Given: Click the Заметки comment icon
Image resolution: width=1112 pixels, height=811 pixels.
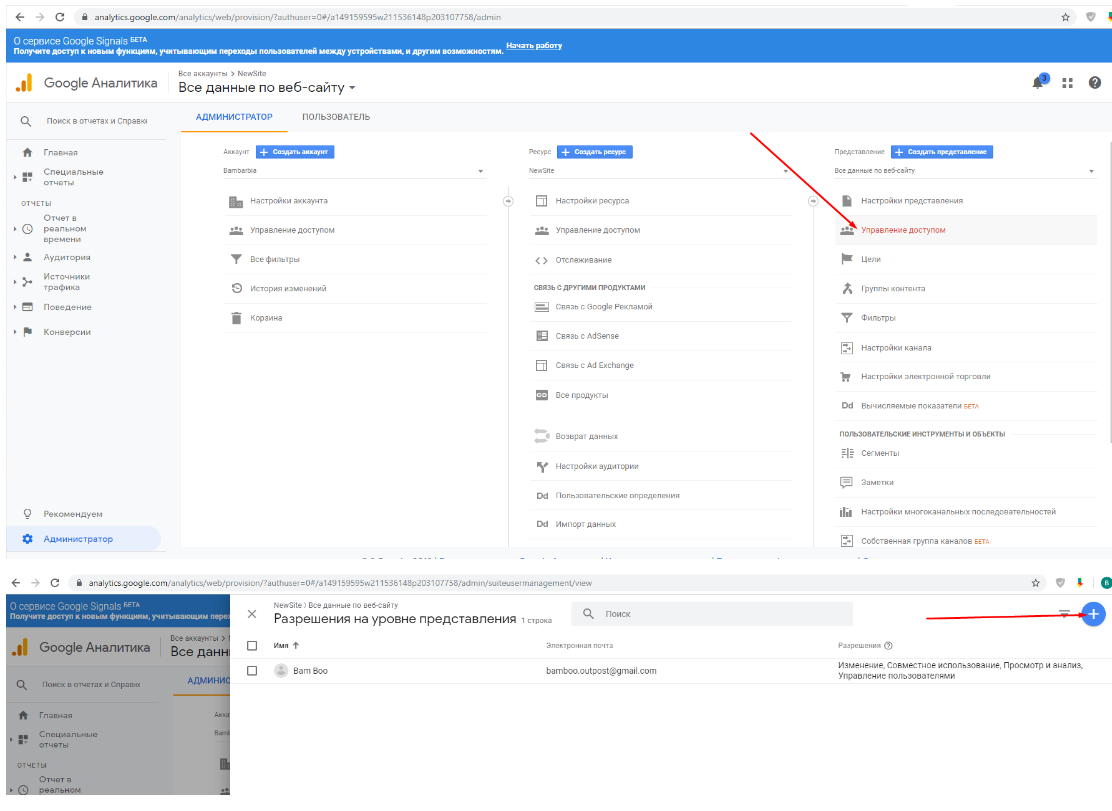Looking at the screenshot, I should click(846, 482).
